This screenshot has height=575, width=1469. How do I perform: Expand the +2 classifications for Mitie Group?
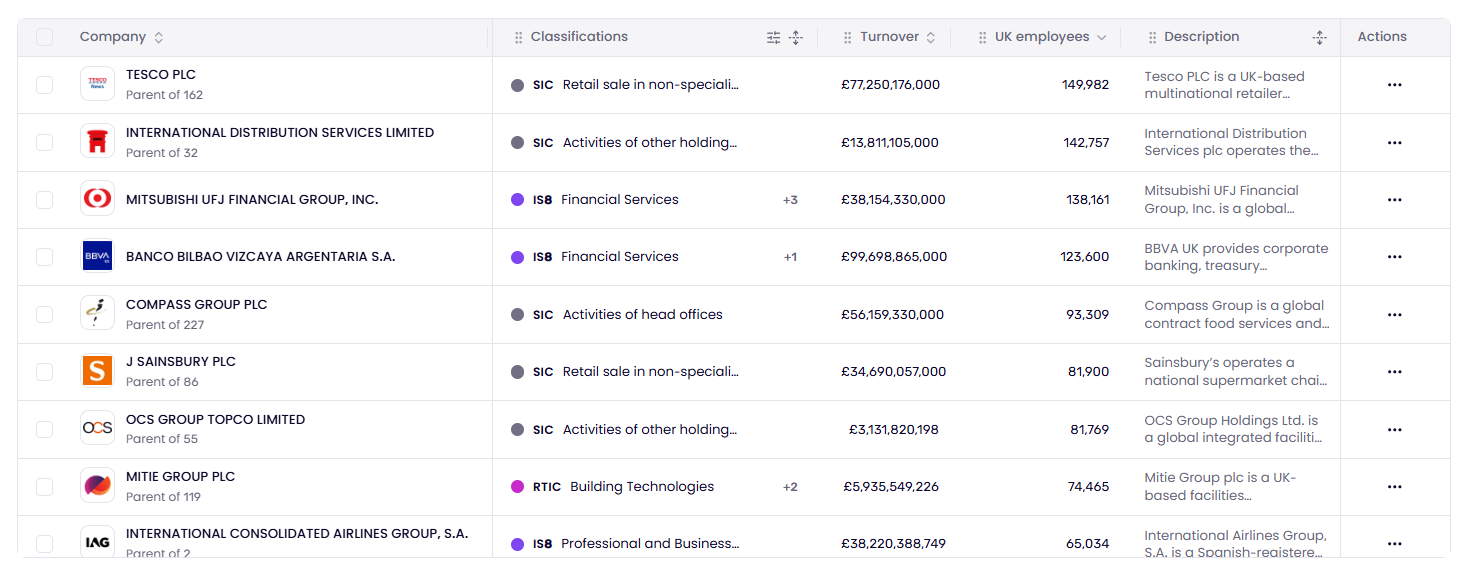[790, 487]
